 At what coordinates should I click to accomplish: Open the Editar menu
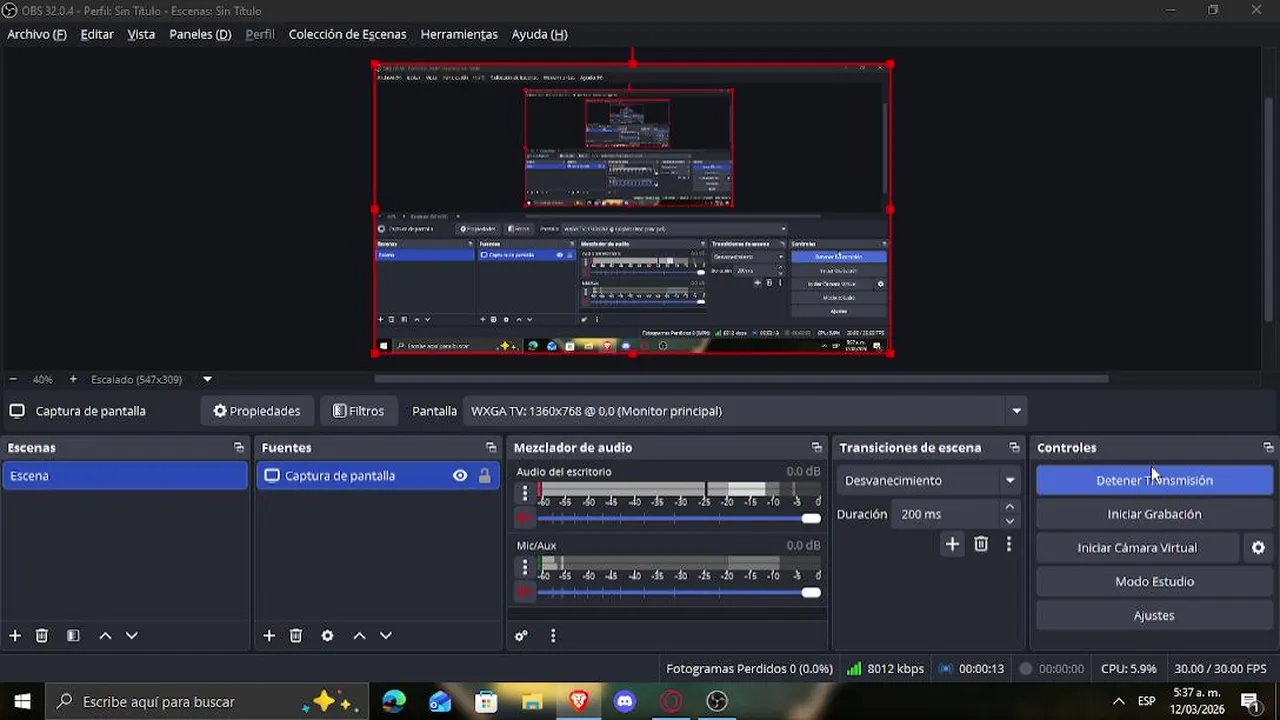point(97,34)
